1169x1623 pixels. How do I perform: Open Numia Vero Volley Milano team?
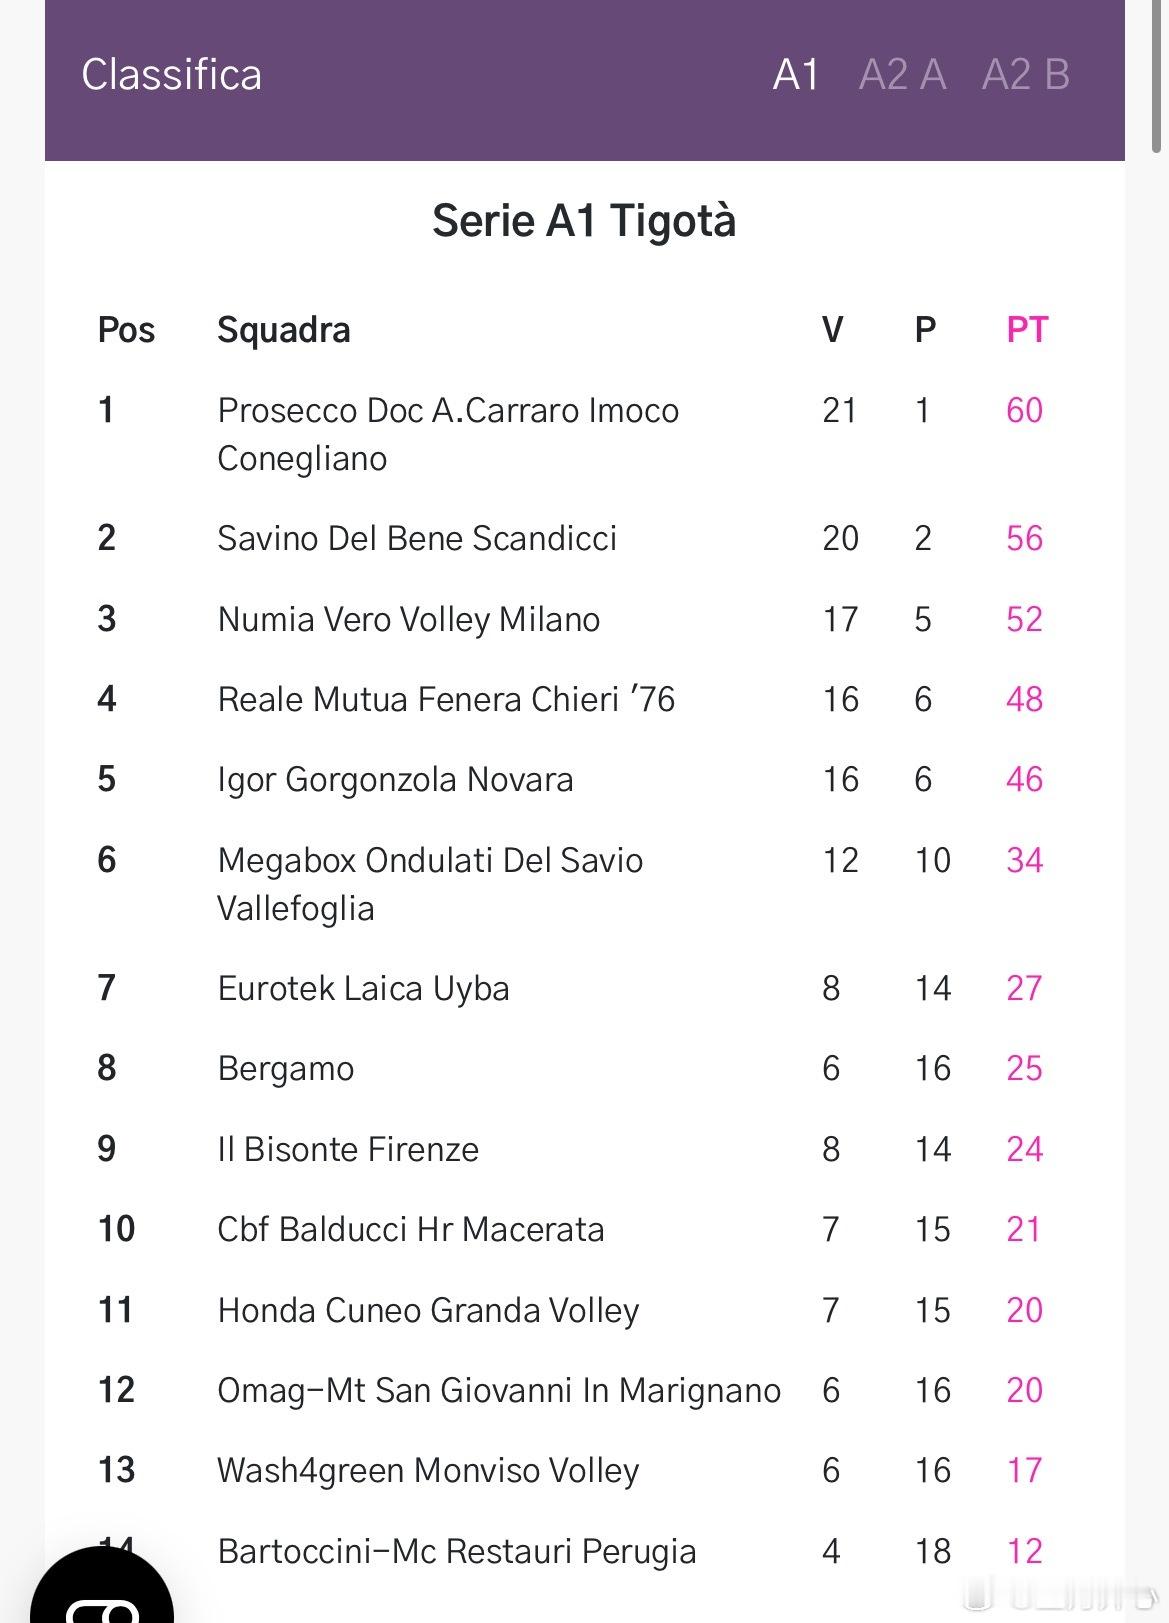(x=408, y=619)
